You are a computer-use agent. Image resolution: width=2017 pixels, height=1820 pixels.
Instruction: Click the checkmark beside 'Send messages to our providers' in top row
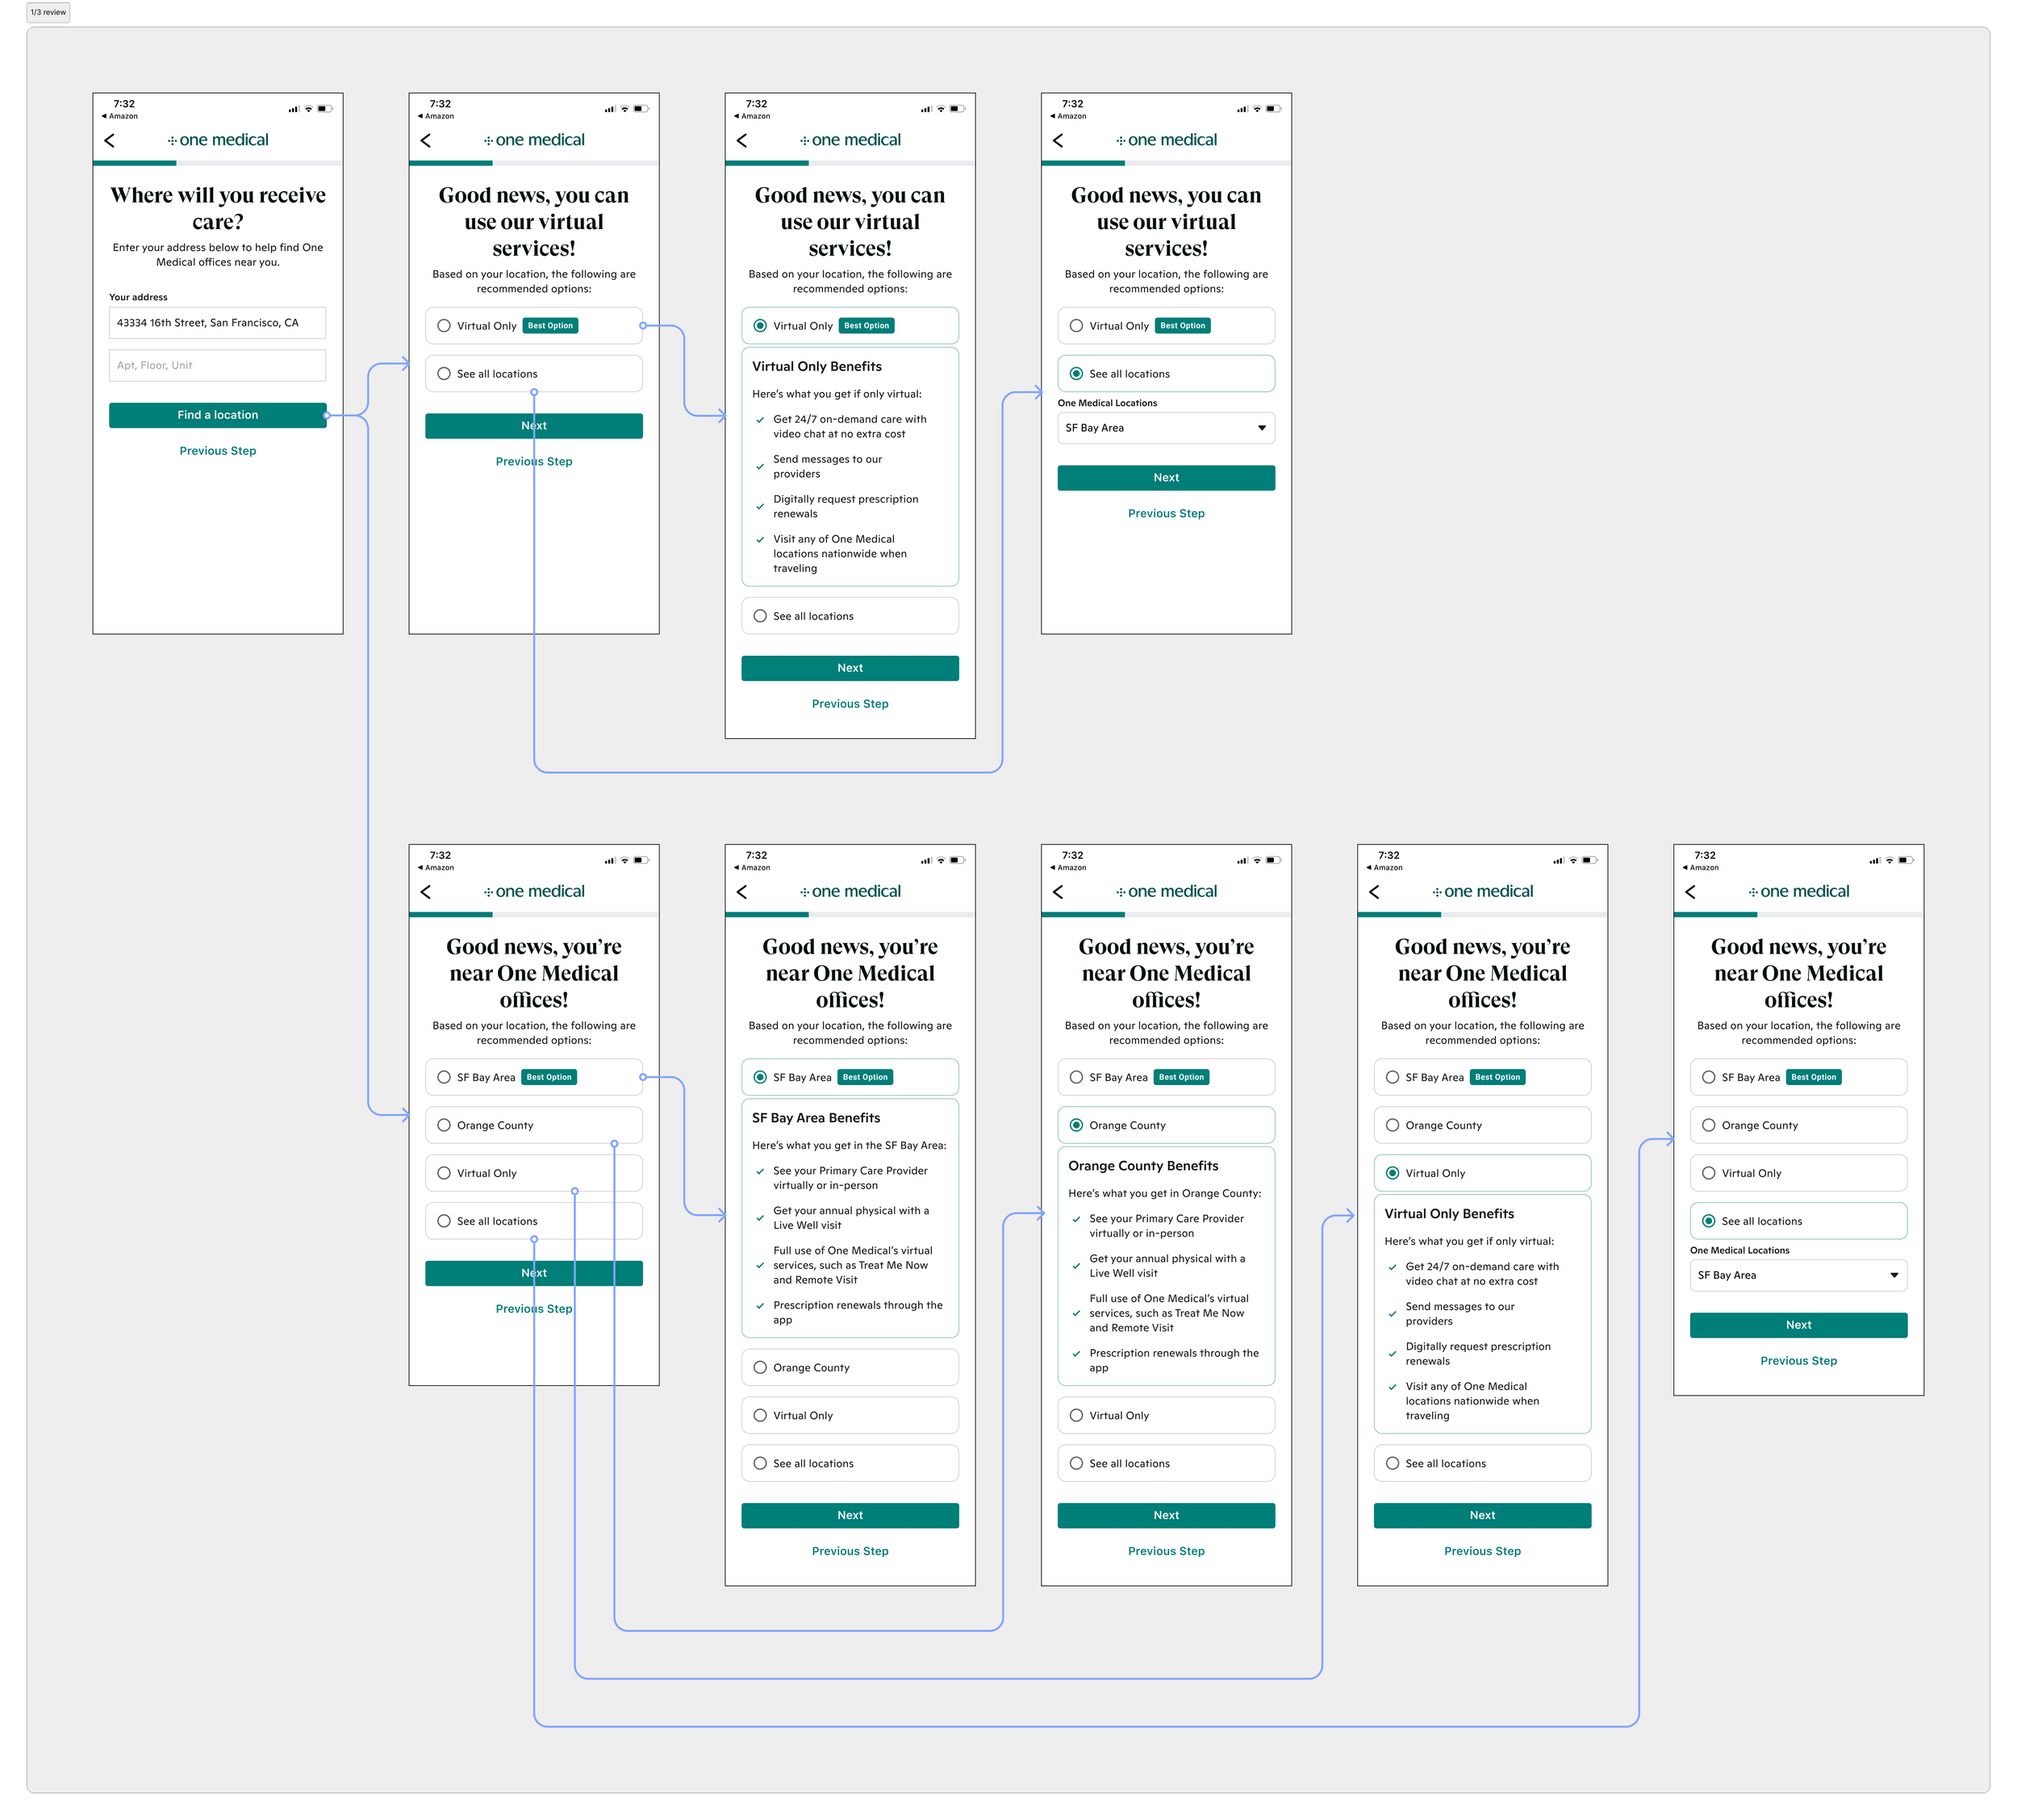click(760, 467)
